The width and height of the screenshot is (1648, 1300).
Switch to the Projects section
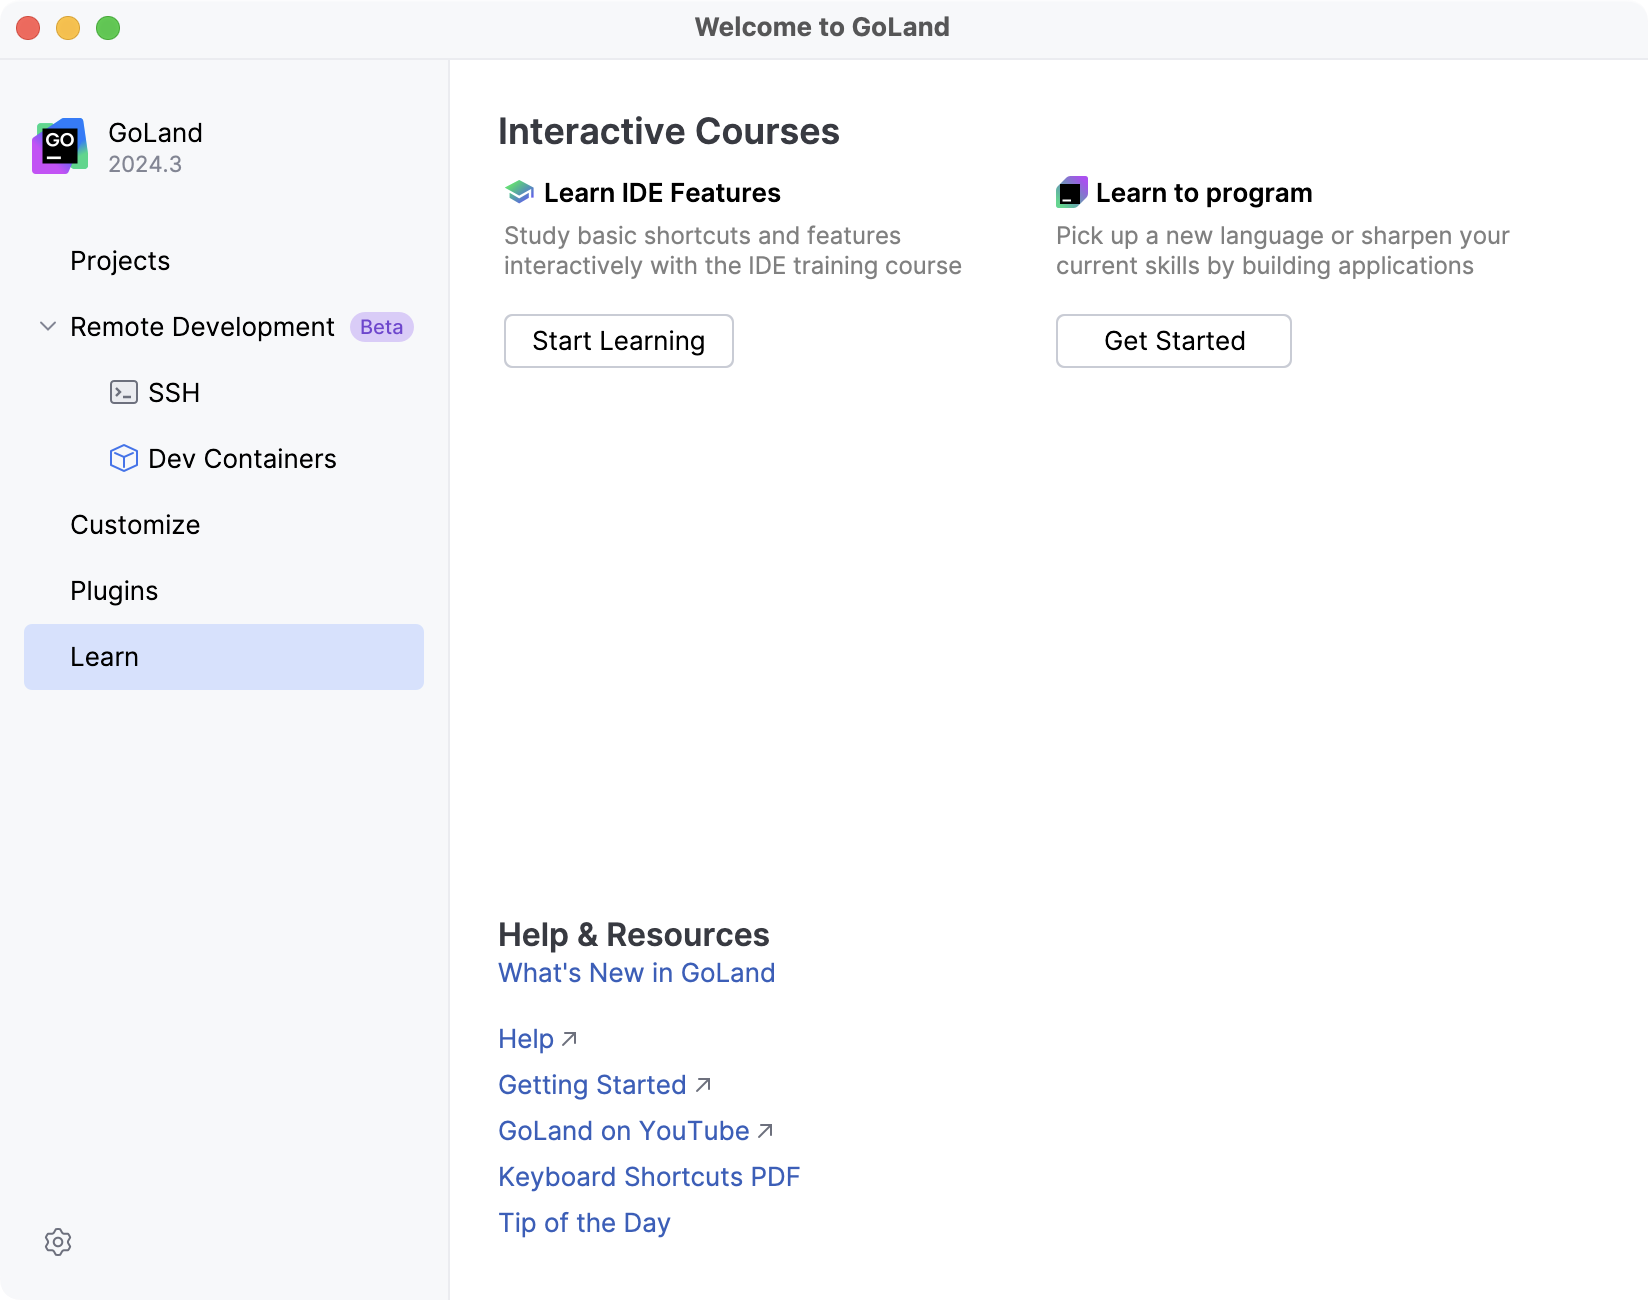pos(119,261)
